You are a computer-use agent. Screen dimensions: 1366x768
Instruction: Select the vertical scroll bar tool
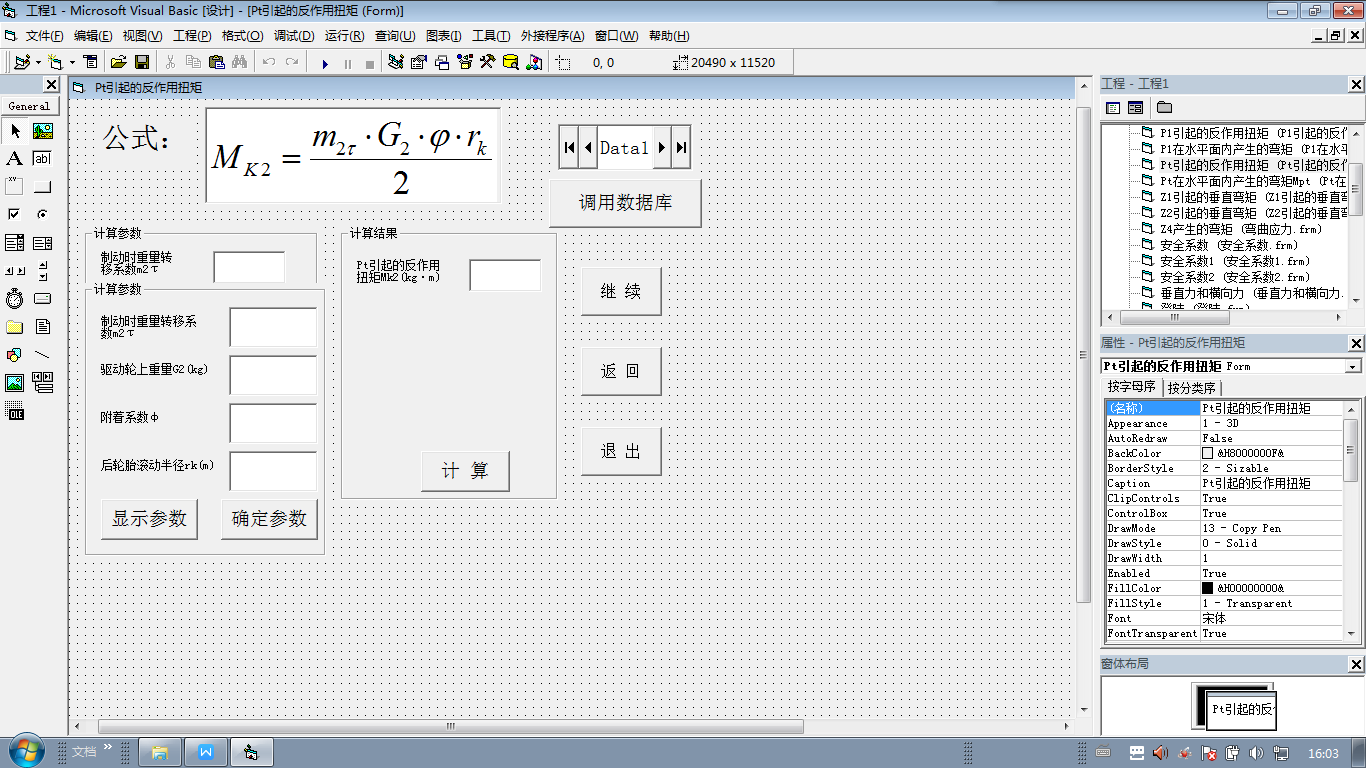coord(43,271)
